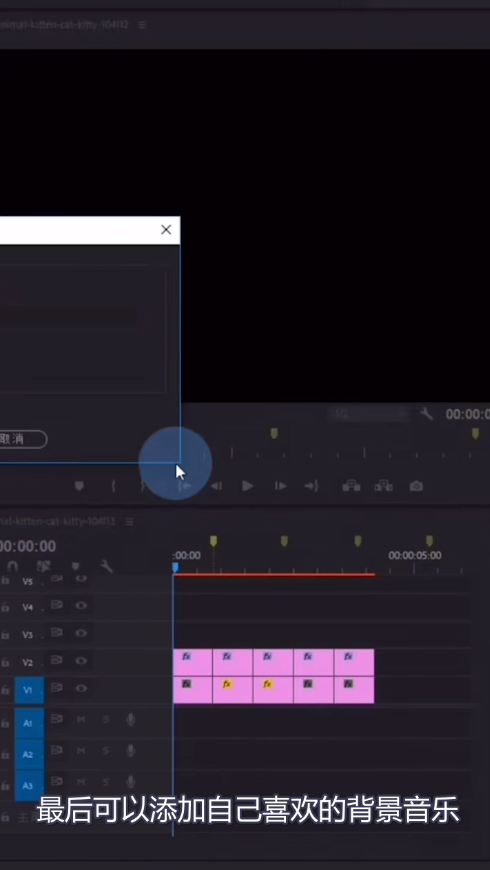The image size is (490, 870).
Task: Target the V1 track header
Action: (x=29, y=690)
